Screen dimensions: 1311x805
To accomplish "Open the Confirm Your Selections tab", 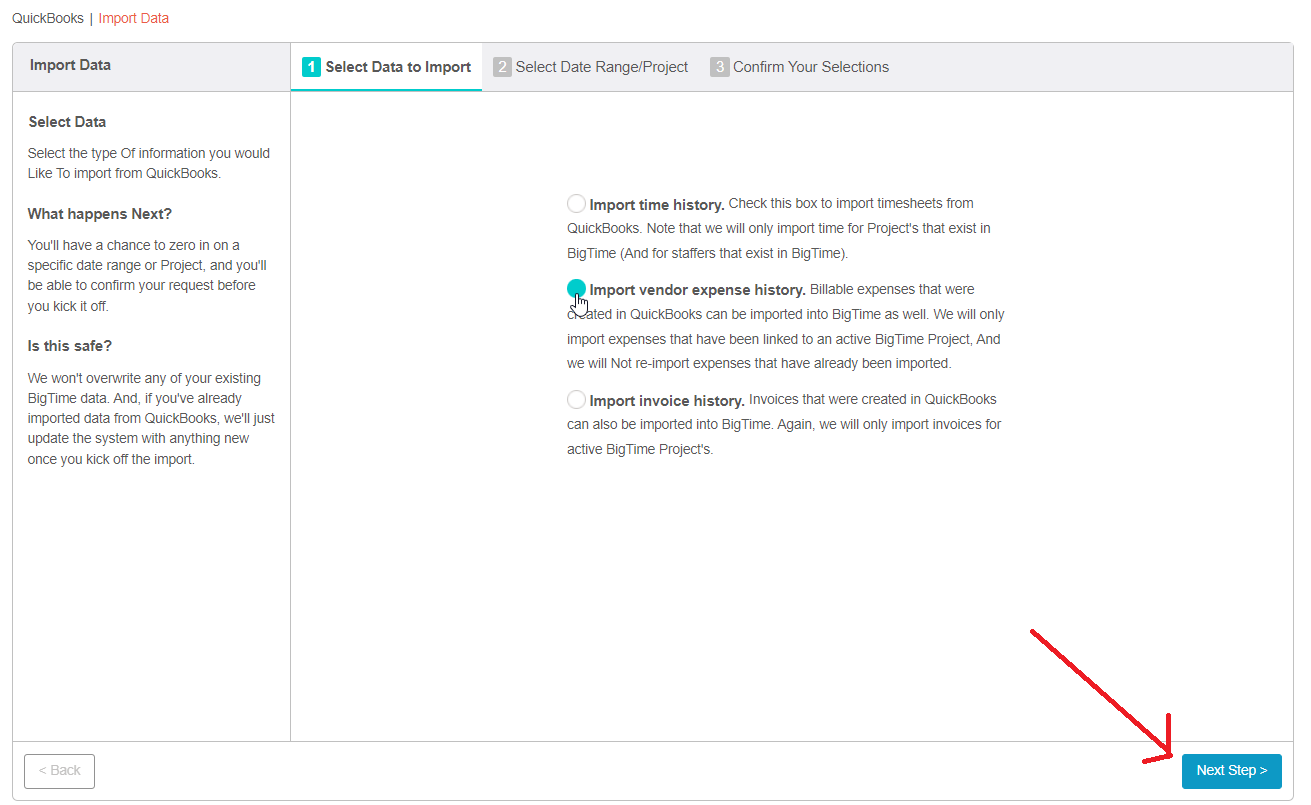I will click(x=799, y=67).
